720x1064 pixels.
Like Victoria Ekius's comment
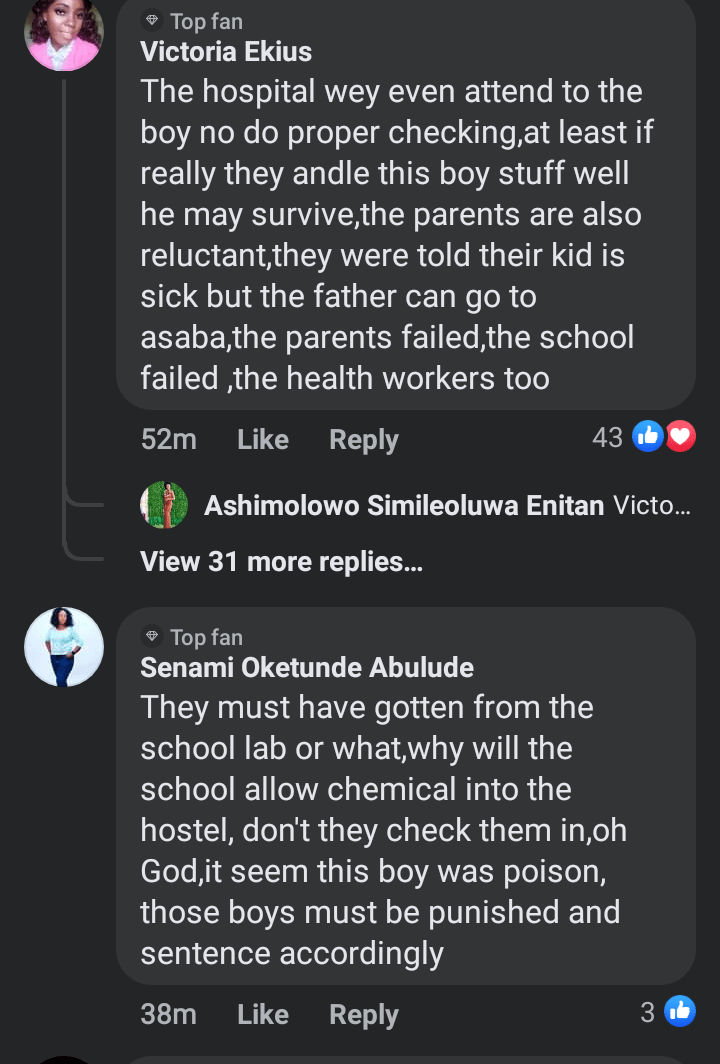(x=263, y=439)
